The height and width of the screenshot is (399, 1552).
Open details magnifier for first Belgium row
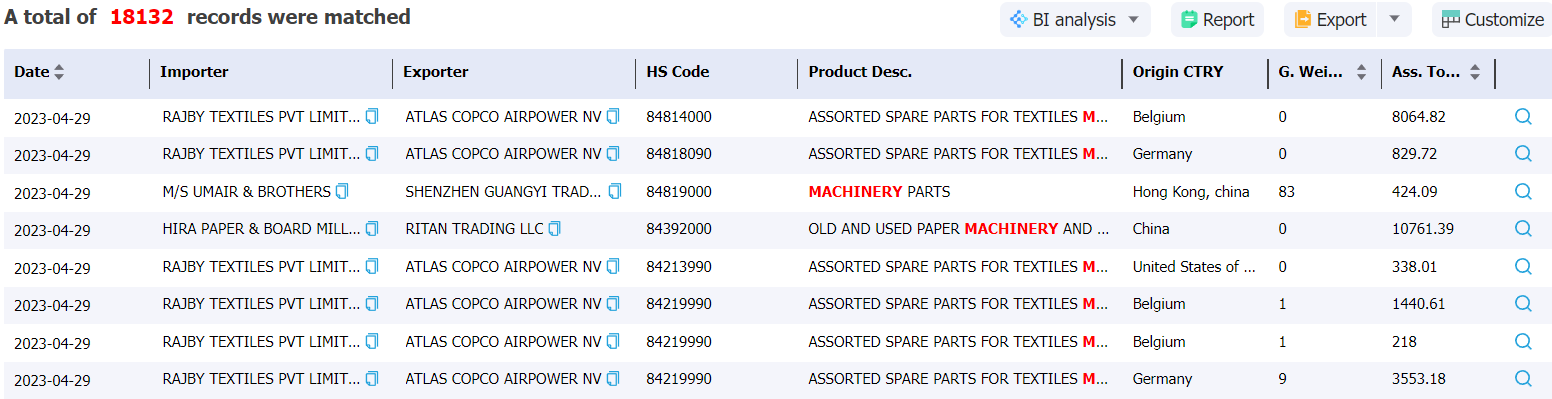tap(1523, 116)
